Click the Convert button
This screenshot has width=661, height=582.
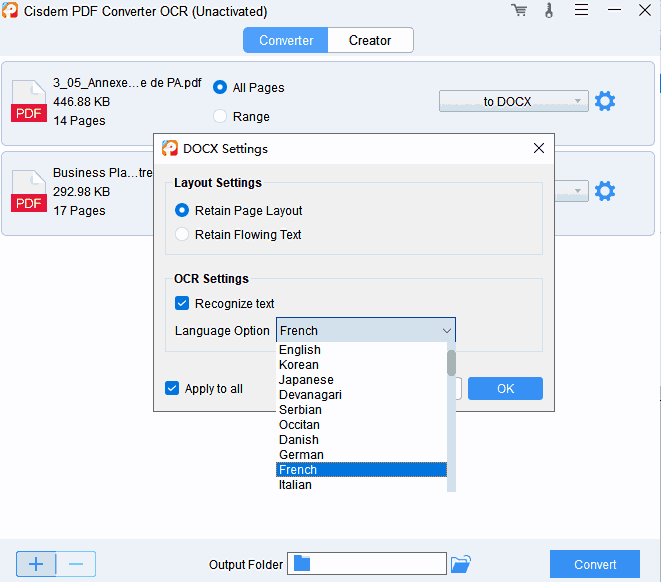point(595,564)
